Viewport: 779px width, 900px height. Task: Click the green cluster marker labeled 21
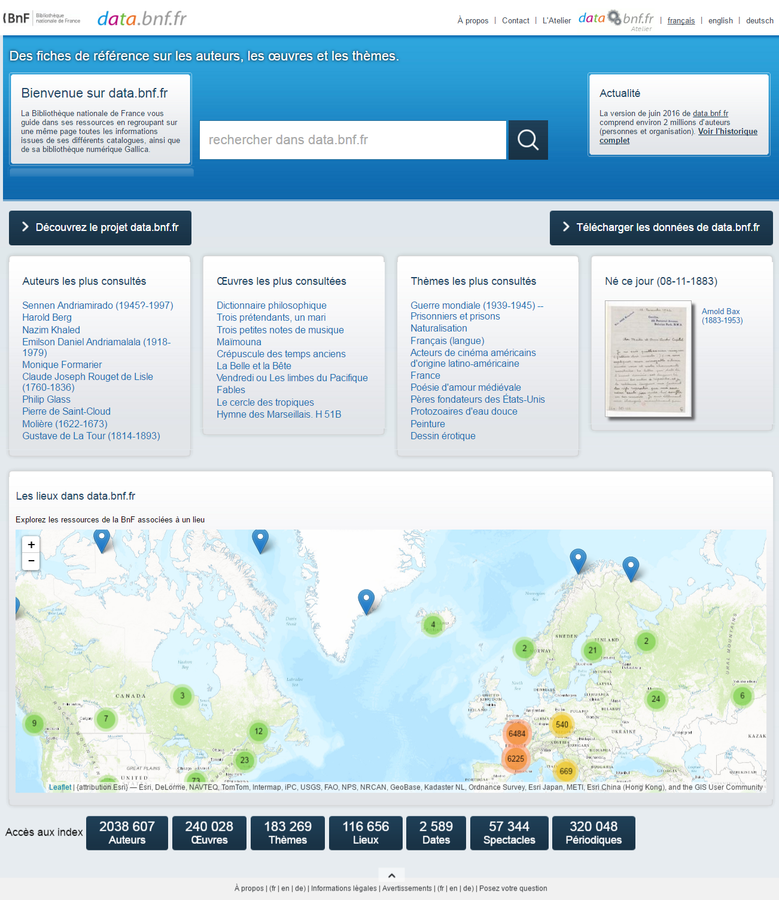tap(592, 650)
